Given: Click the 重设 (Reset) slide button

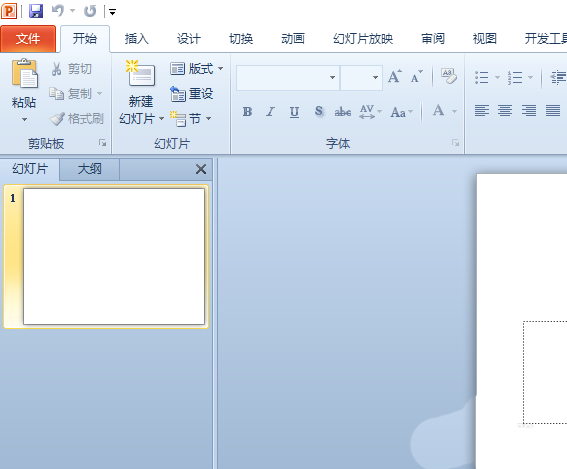Looking at the screenshot, I should click(x=192, y=94).
